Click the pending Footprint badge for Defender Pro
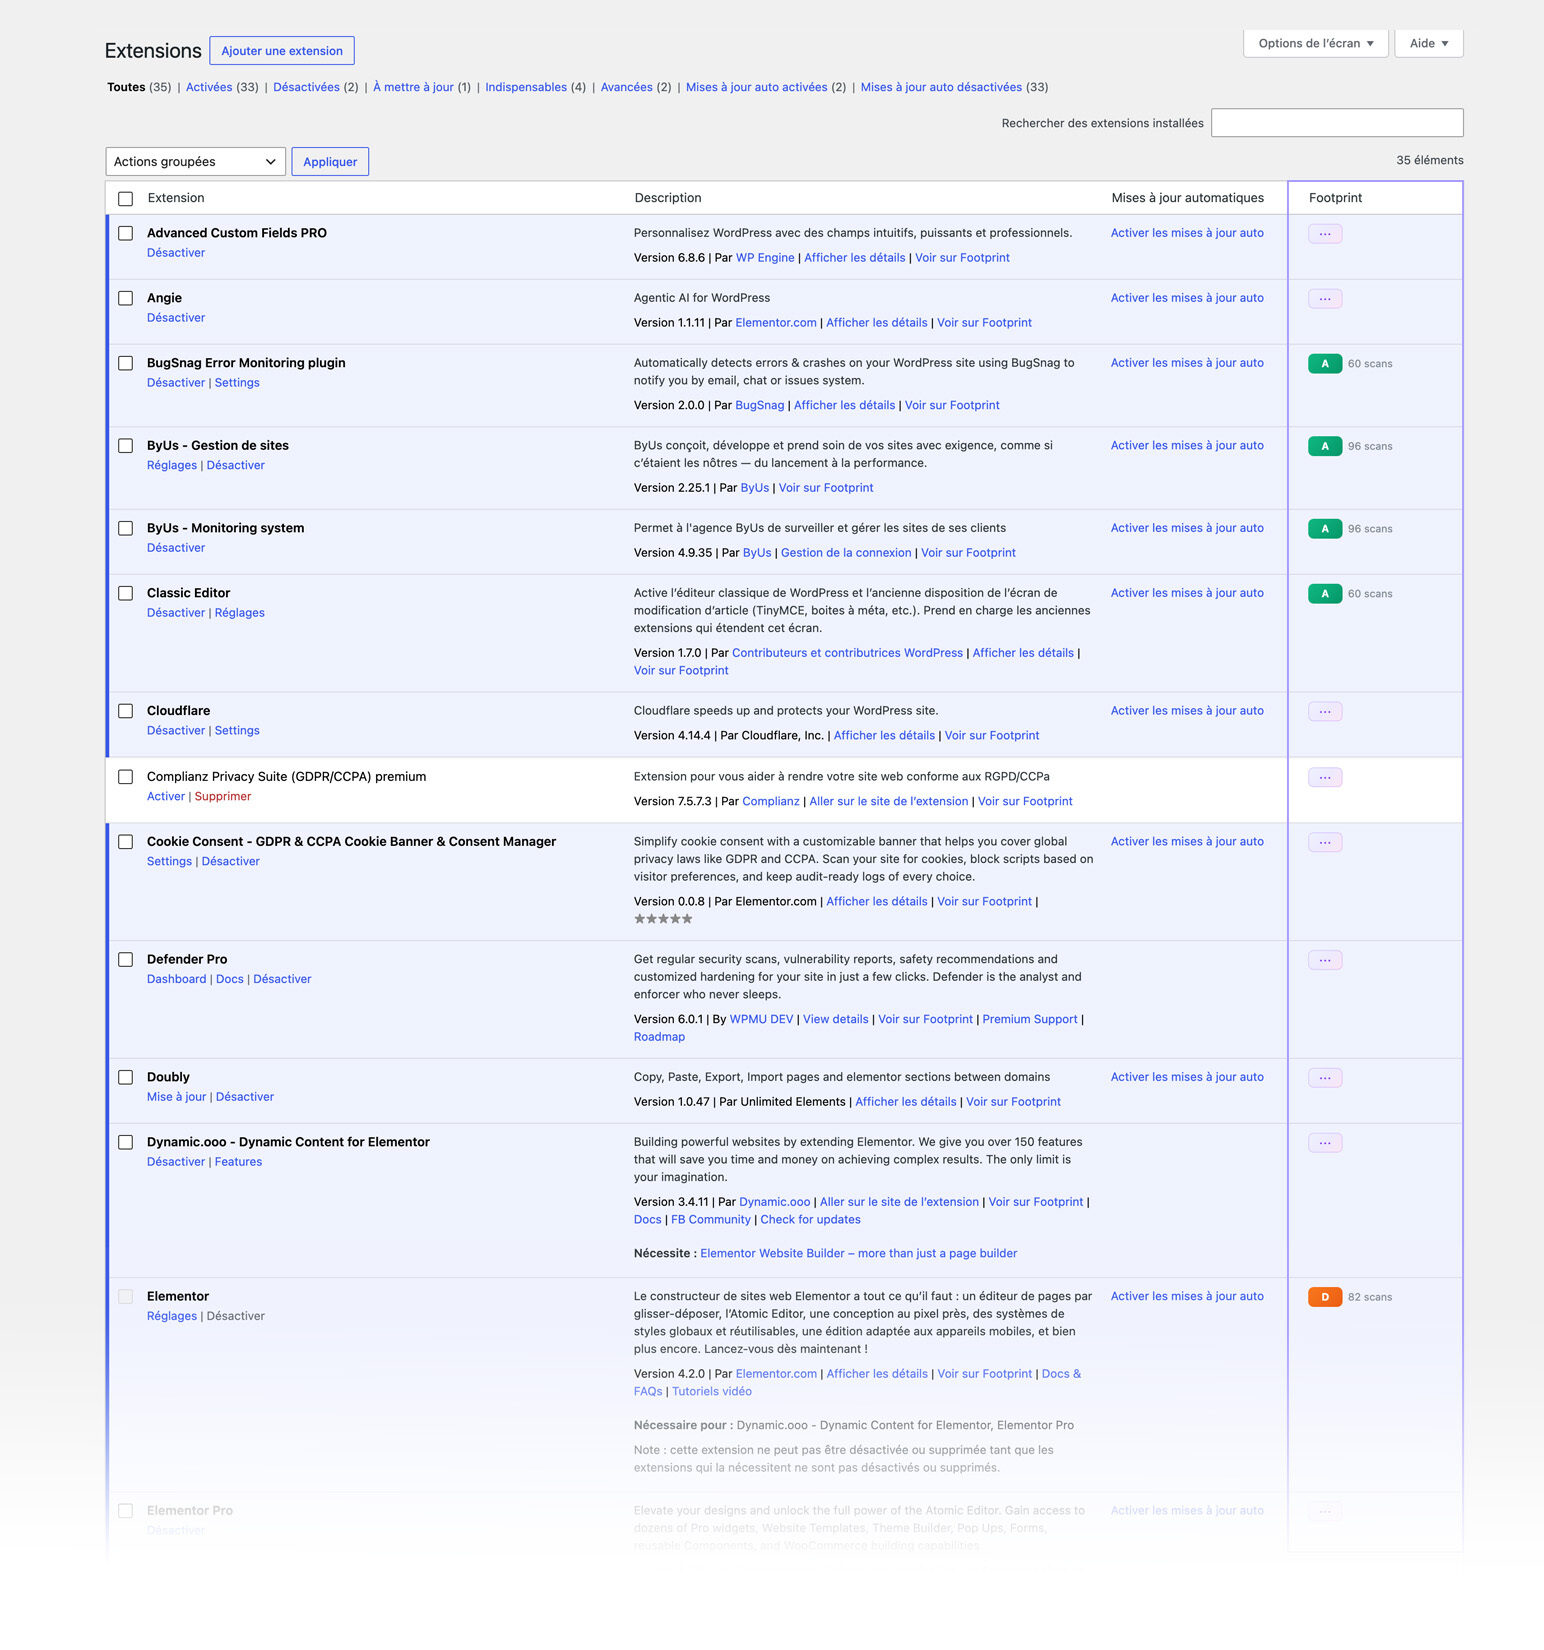Viewport: 1544px width, 1650px height. (x=1325, y=961)
